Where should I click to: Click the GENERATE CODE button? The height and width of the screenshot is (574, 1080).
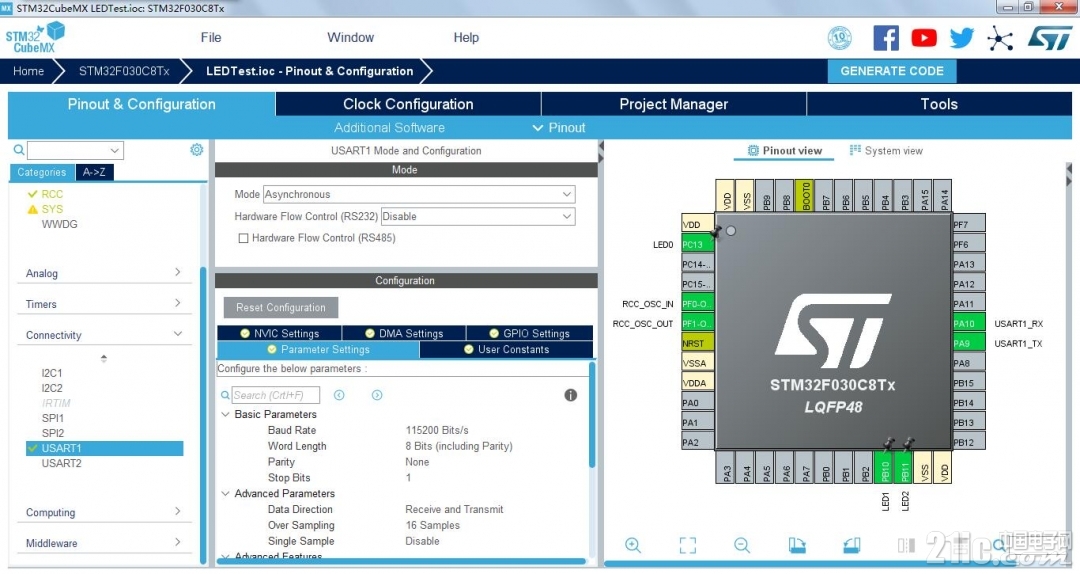click(x=892, y=71)
